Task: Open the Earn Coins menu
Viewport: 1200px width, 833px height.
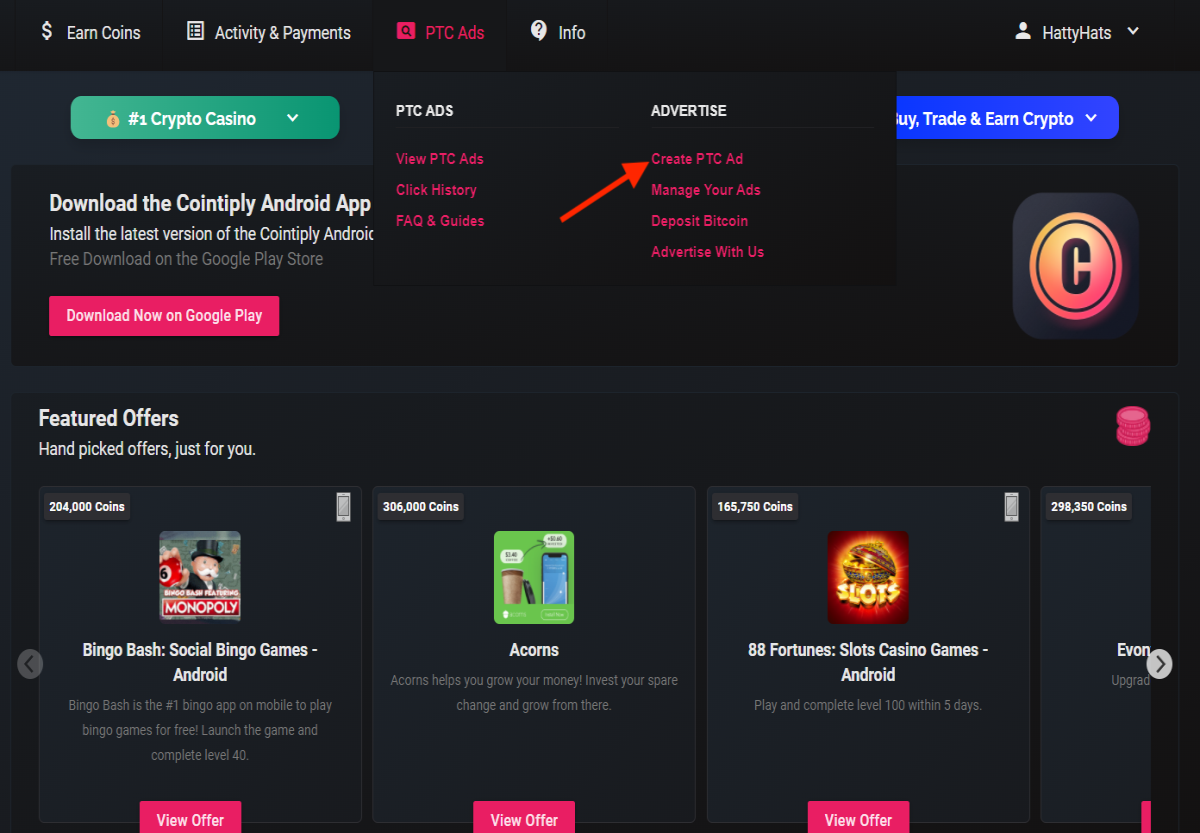Action: pyautogui.click(x=90, y=32)
